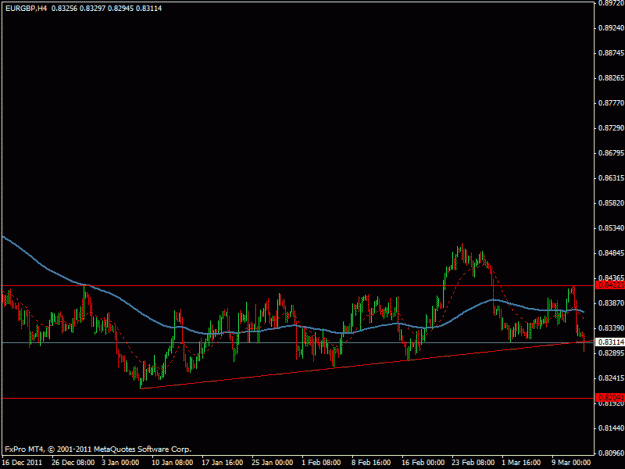Click the EURGBP,H4 symbol title
This screenshot has height=469, width=625.
(26, 8)
